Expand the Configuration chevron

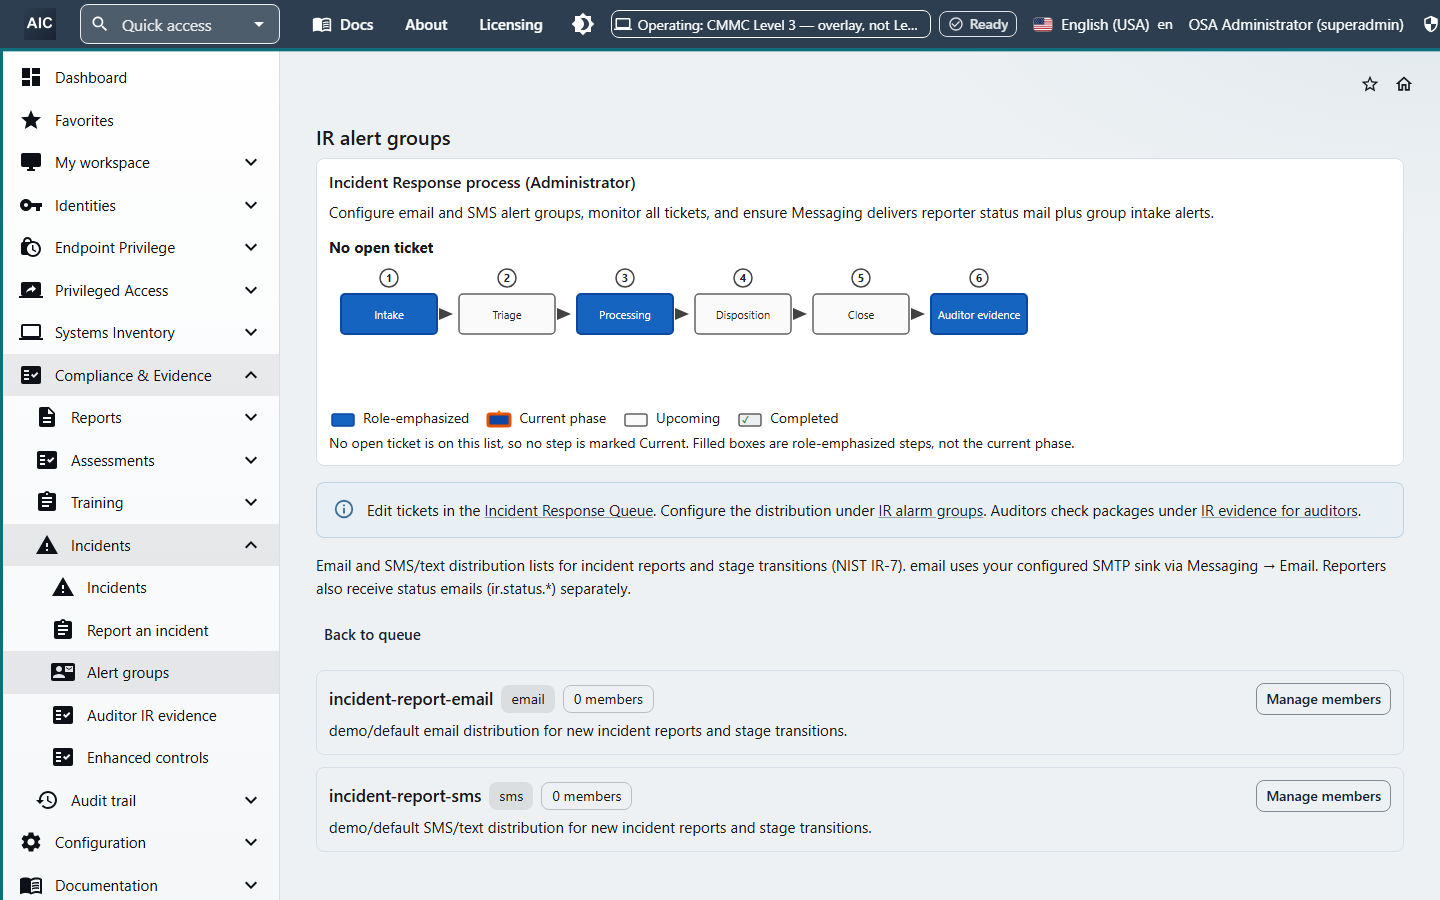(251, 842)
